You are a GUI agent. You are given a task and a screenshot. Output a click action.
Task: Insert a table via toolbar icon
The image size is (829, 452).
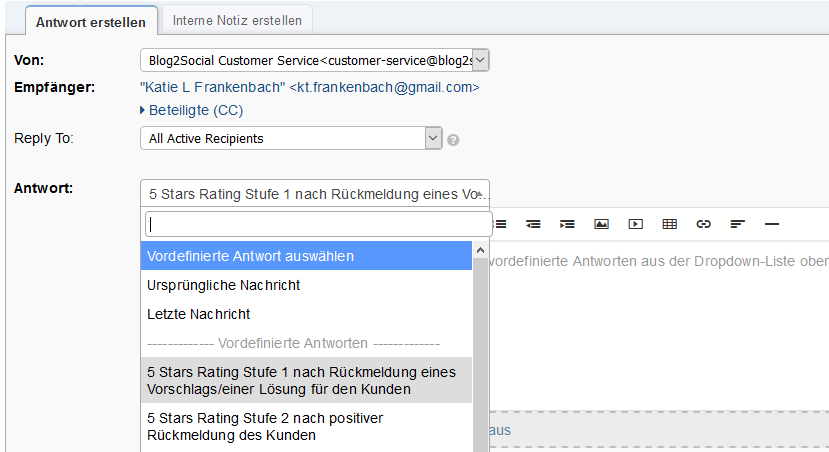click(x=669, y=224)
